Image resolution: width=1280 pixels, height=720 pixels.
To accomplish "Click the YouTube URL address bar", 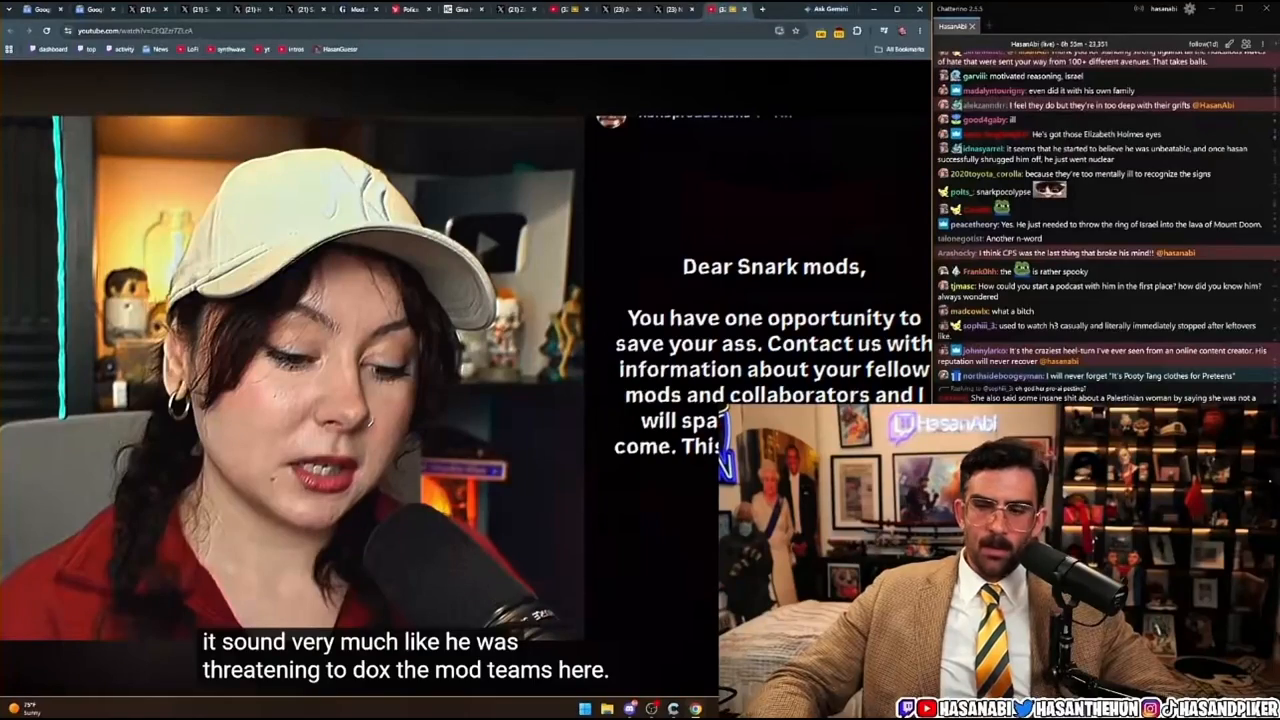I will pyautogui.click(x=420, y=31).
